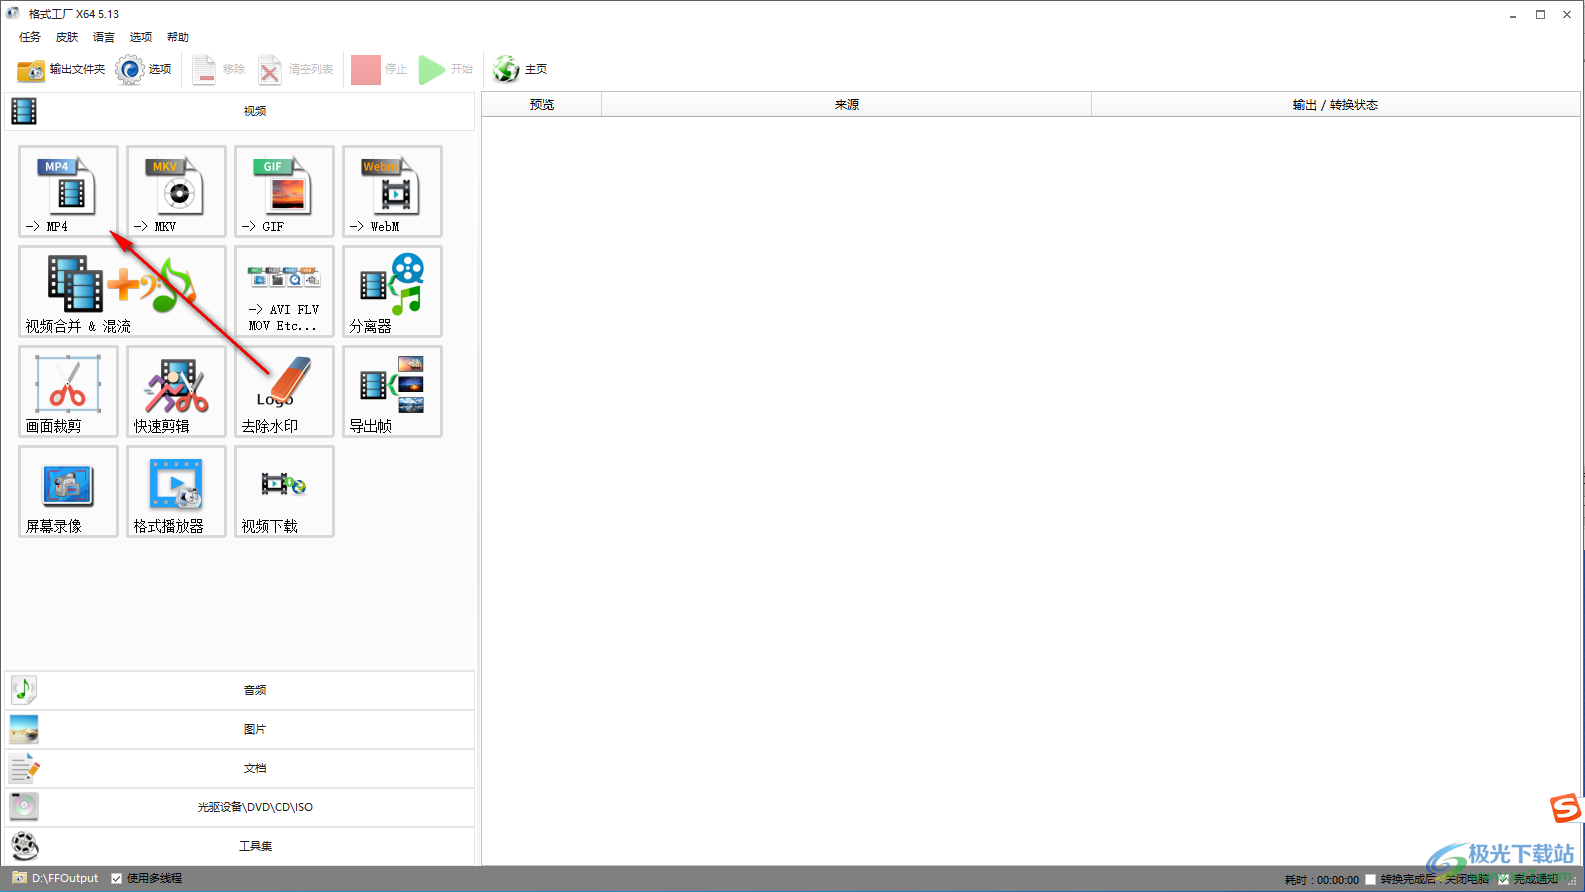Toggle 完成通知 checkbox
Screen dimensions: 1585x892
[x=1503, y=879]
